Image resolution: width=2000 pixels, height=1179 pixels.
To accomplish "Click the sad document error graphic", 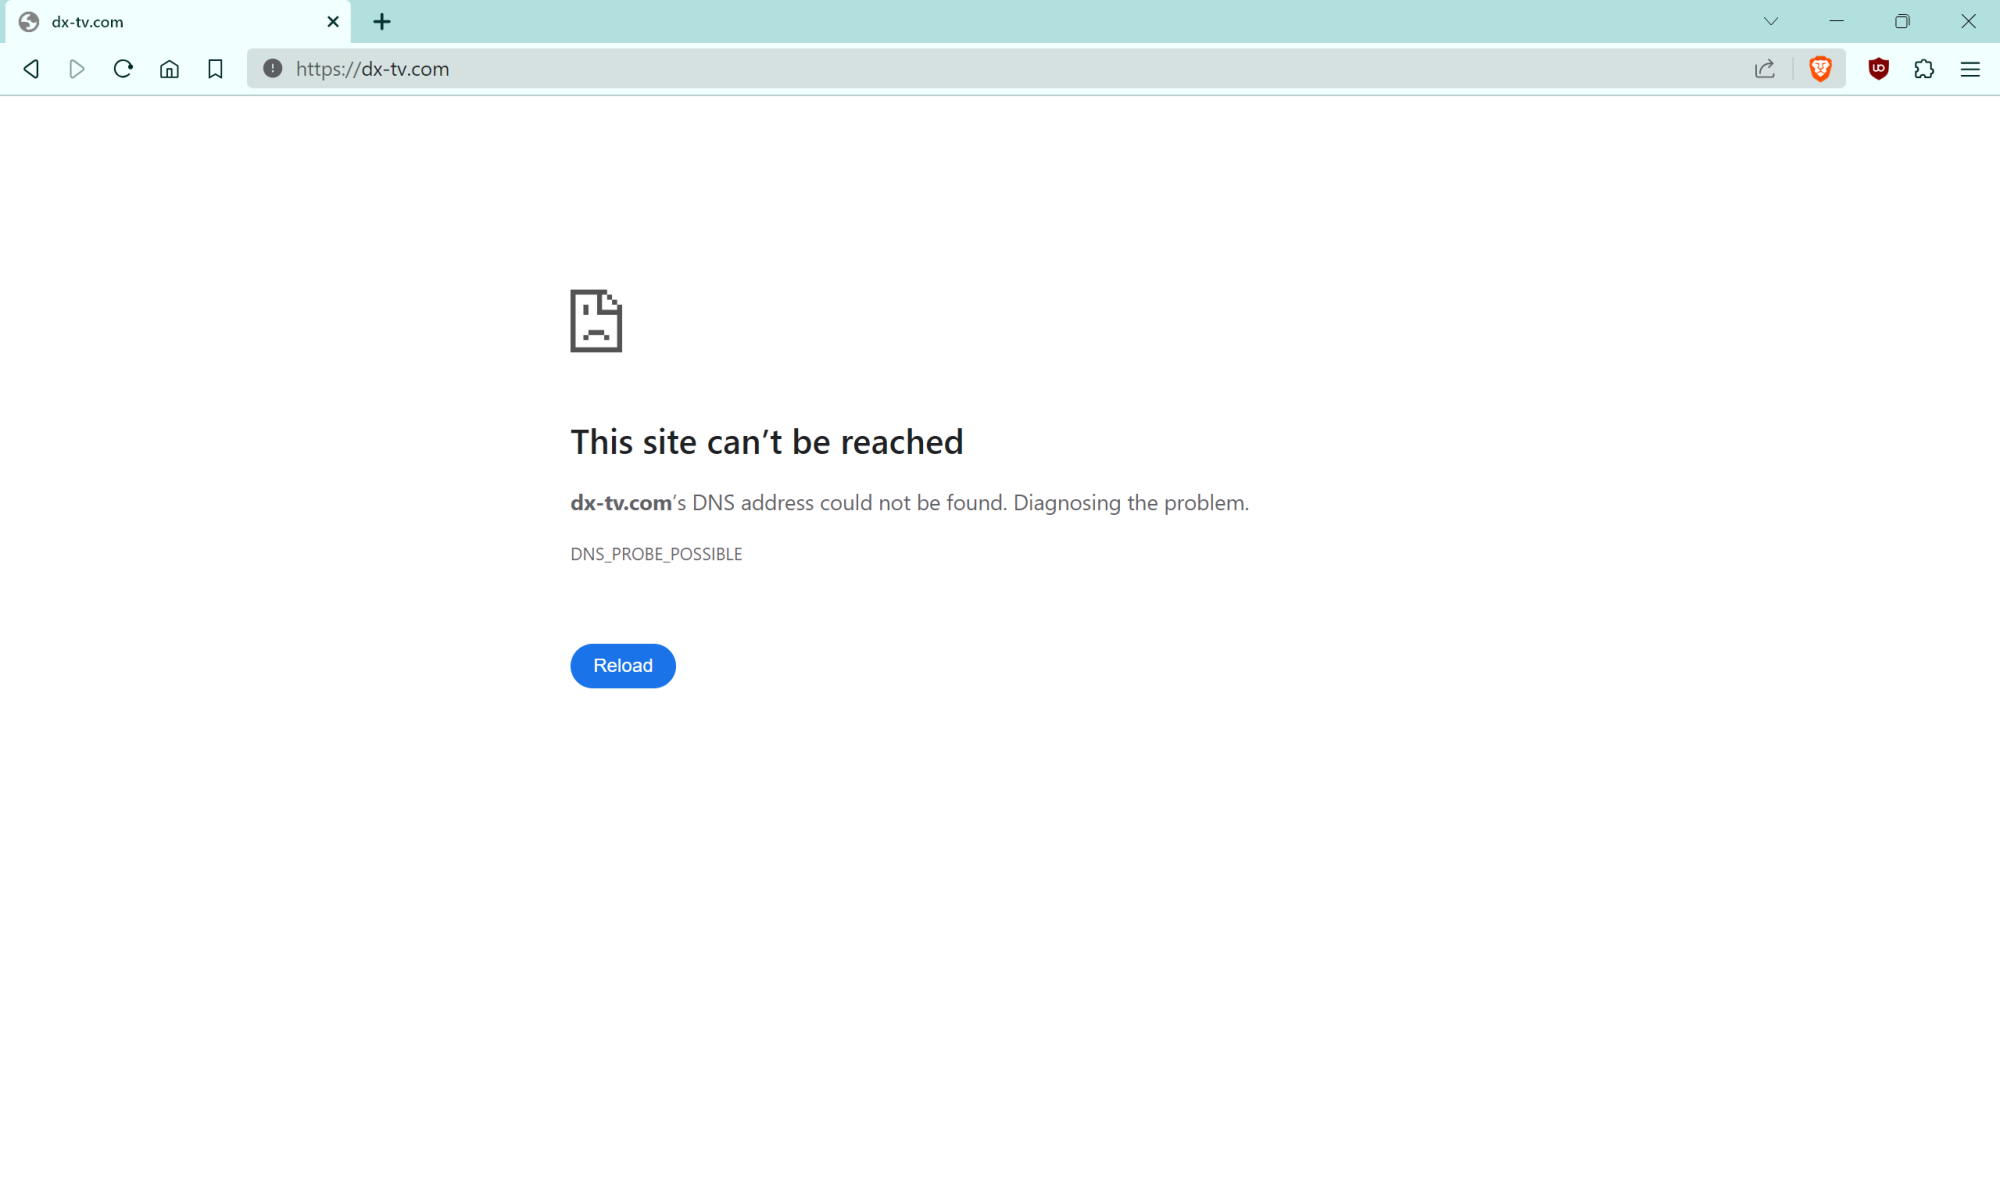I will pos(596,321).
